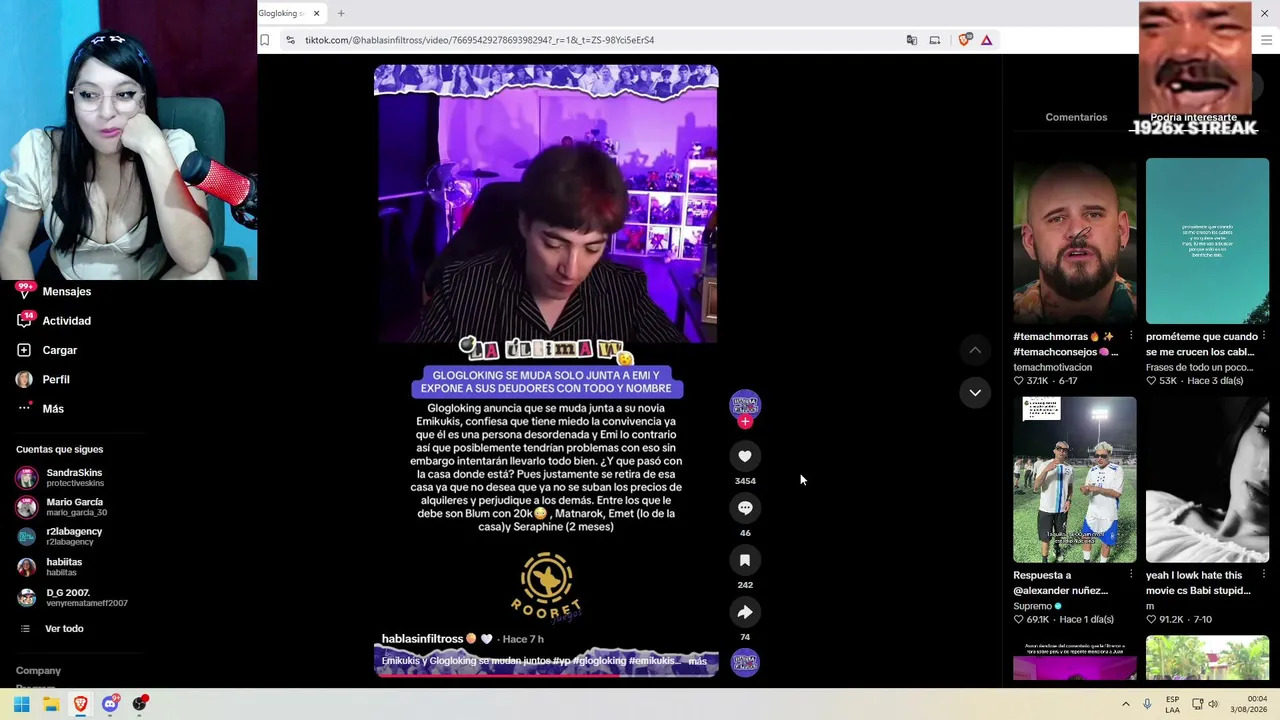The image size is (1280, 720).
Task: Expand the Más menu in the sidebar
Action: click(x=41, y=409)
